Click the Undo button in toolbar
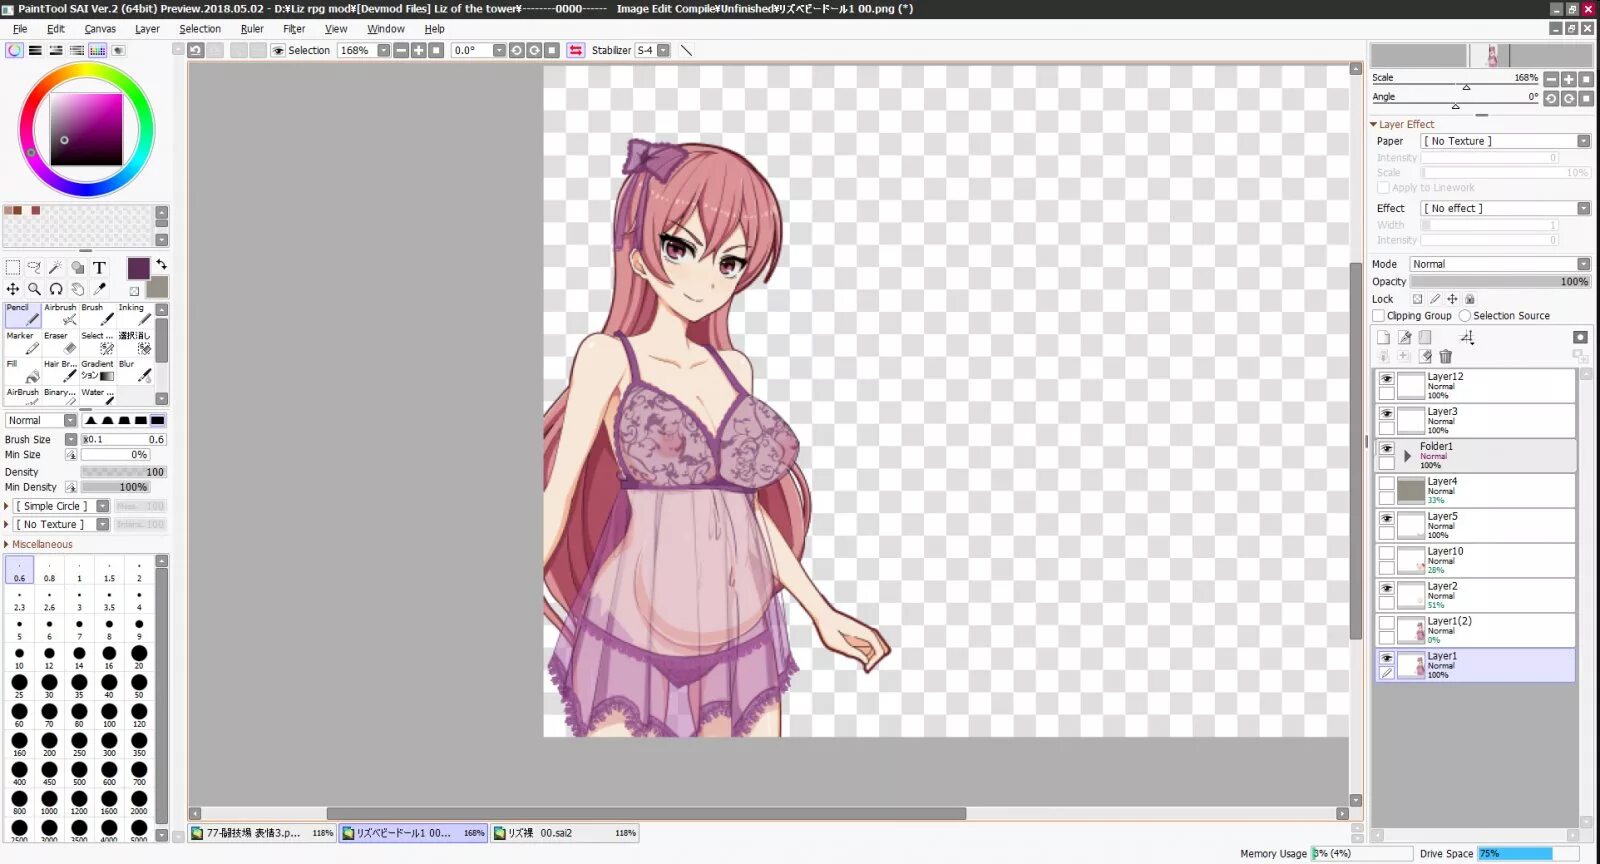Screen dimensions: 1600x864 (x=196, y=50)
